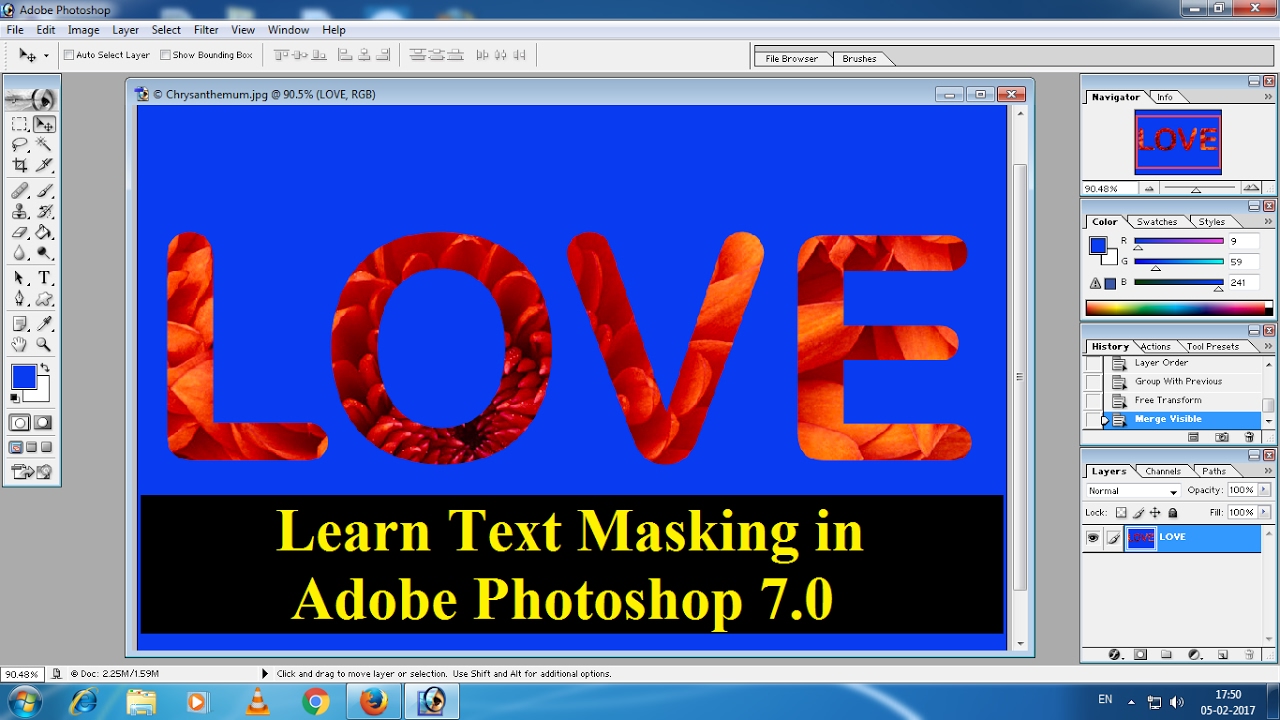The width and height of the screenshot is (1280, 720).
Task: Open the Fill slider arrow
Action: (x=1264, y=512)
